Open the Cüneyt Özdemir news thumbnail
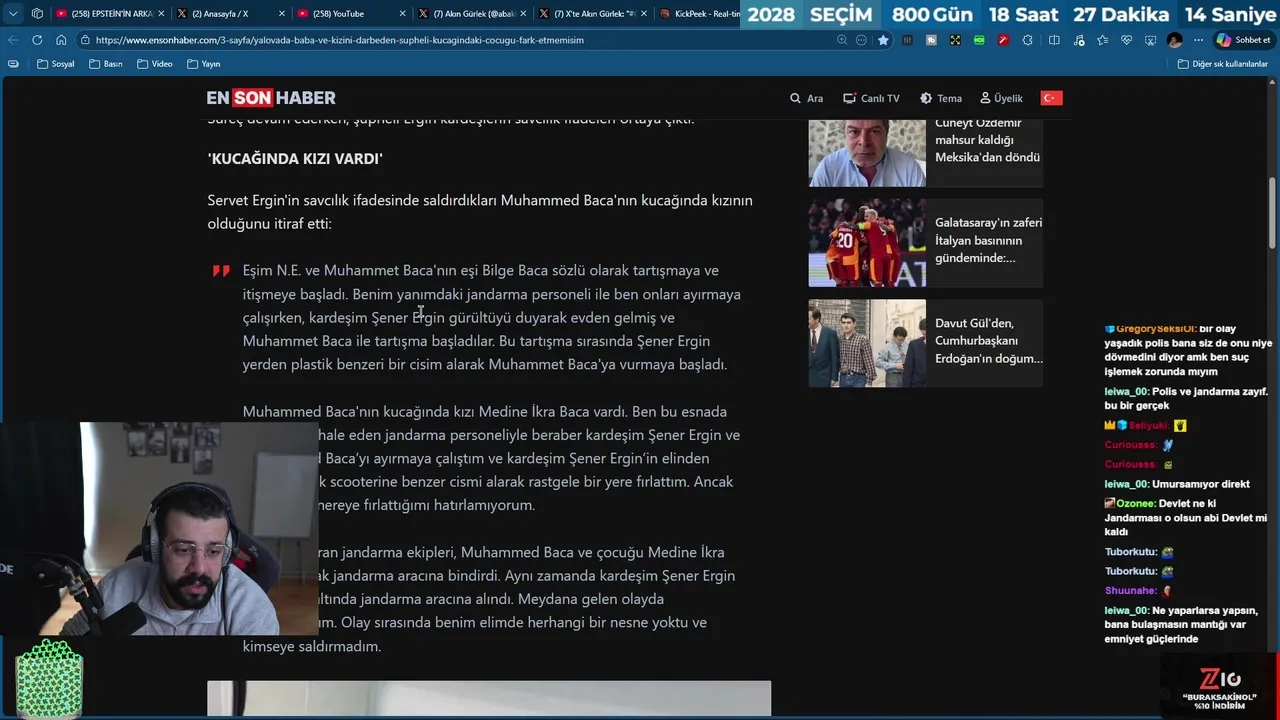The width and height of the screenshot is (1280, 720). 867,153
